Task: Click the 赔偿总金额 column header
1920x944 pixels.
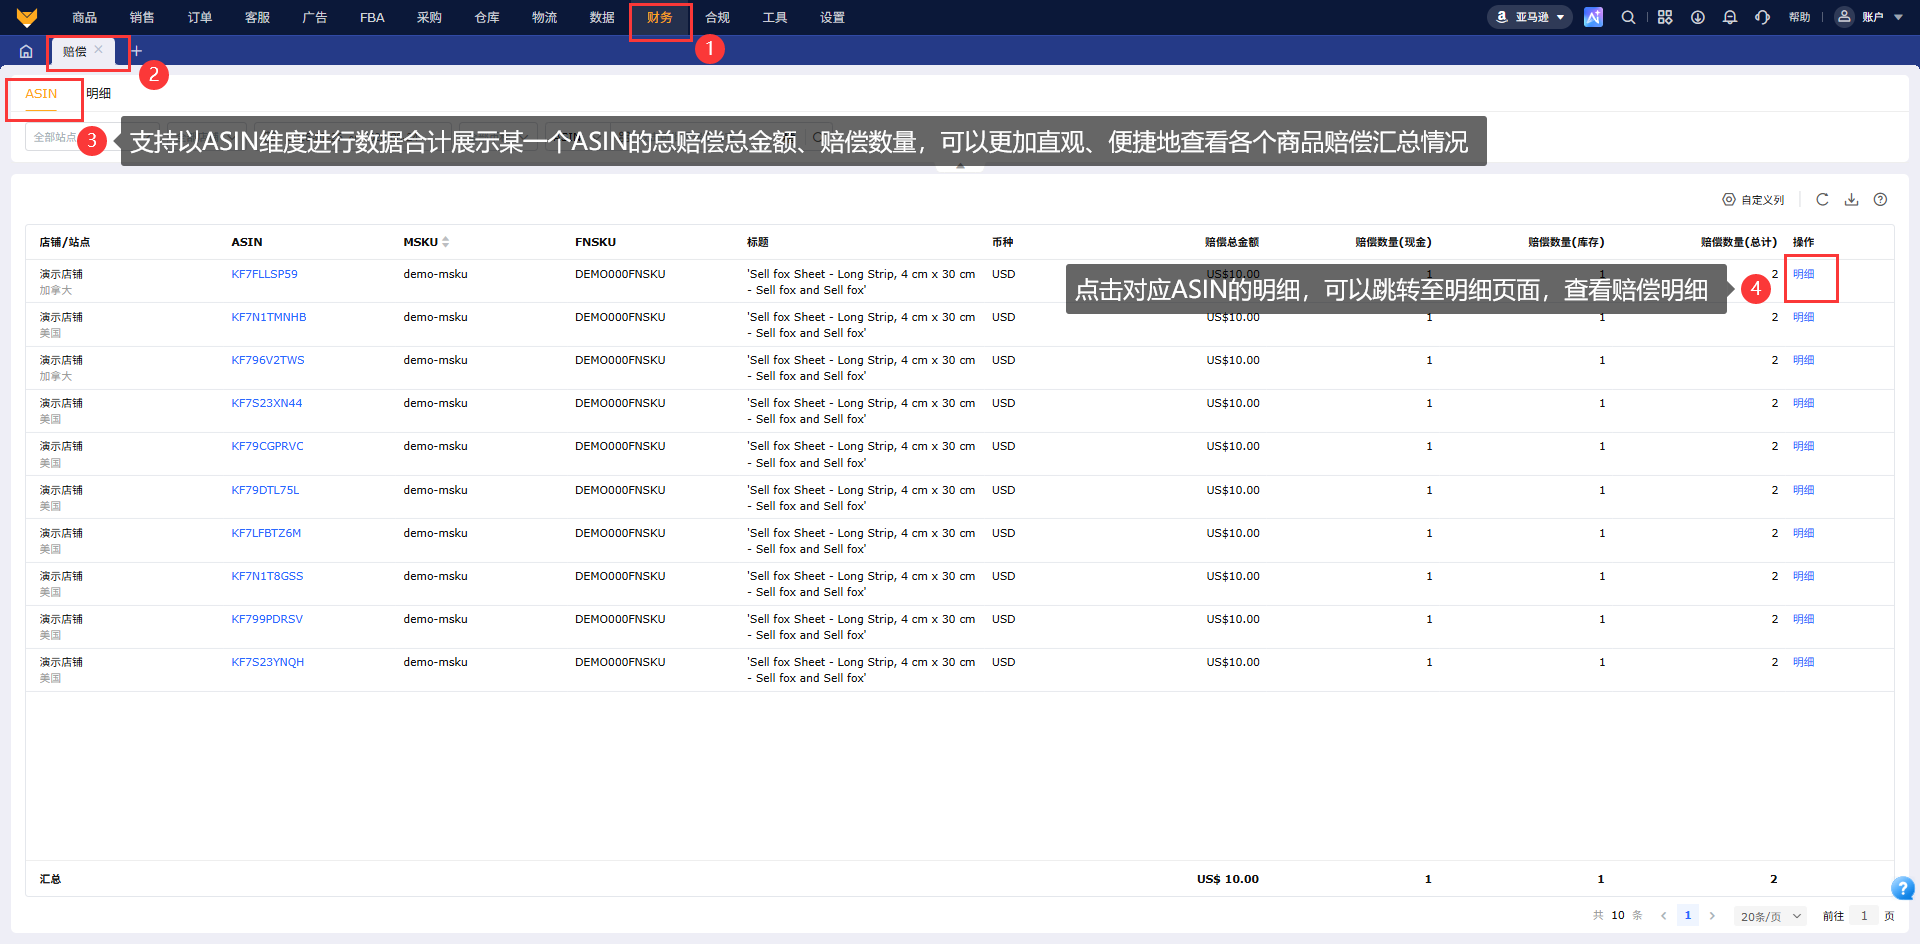Action: 1232,242
